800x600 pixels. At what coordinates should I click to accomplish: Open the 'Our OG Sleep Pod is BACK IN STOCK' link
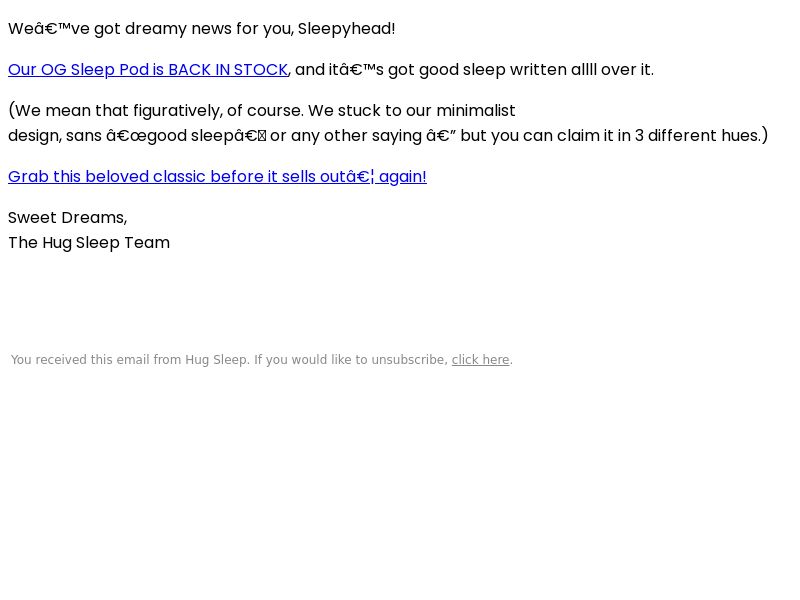(148, 69)
